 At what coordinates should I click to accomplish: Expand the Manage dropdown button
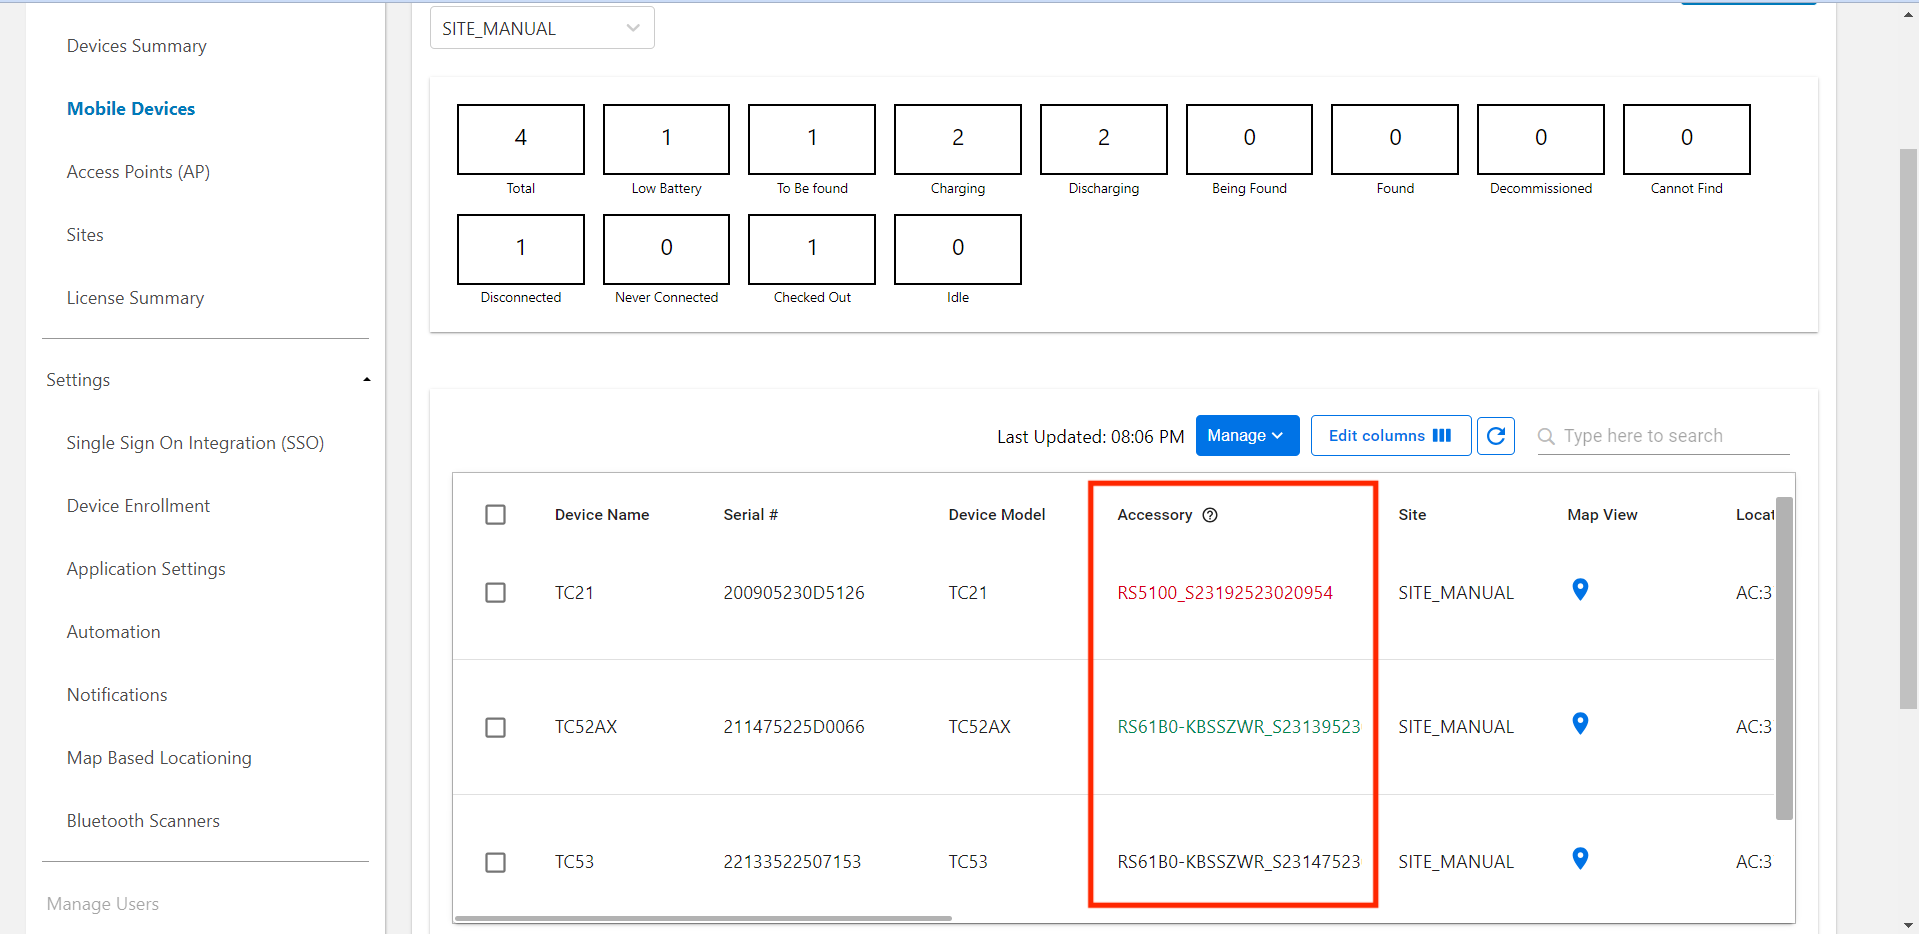[1247, 436]
